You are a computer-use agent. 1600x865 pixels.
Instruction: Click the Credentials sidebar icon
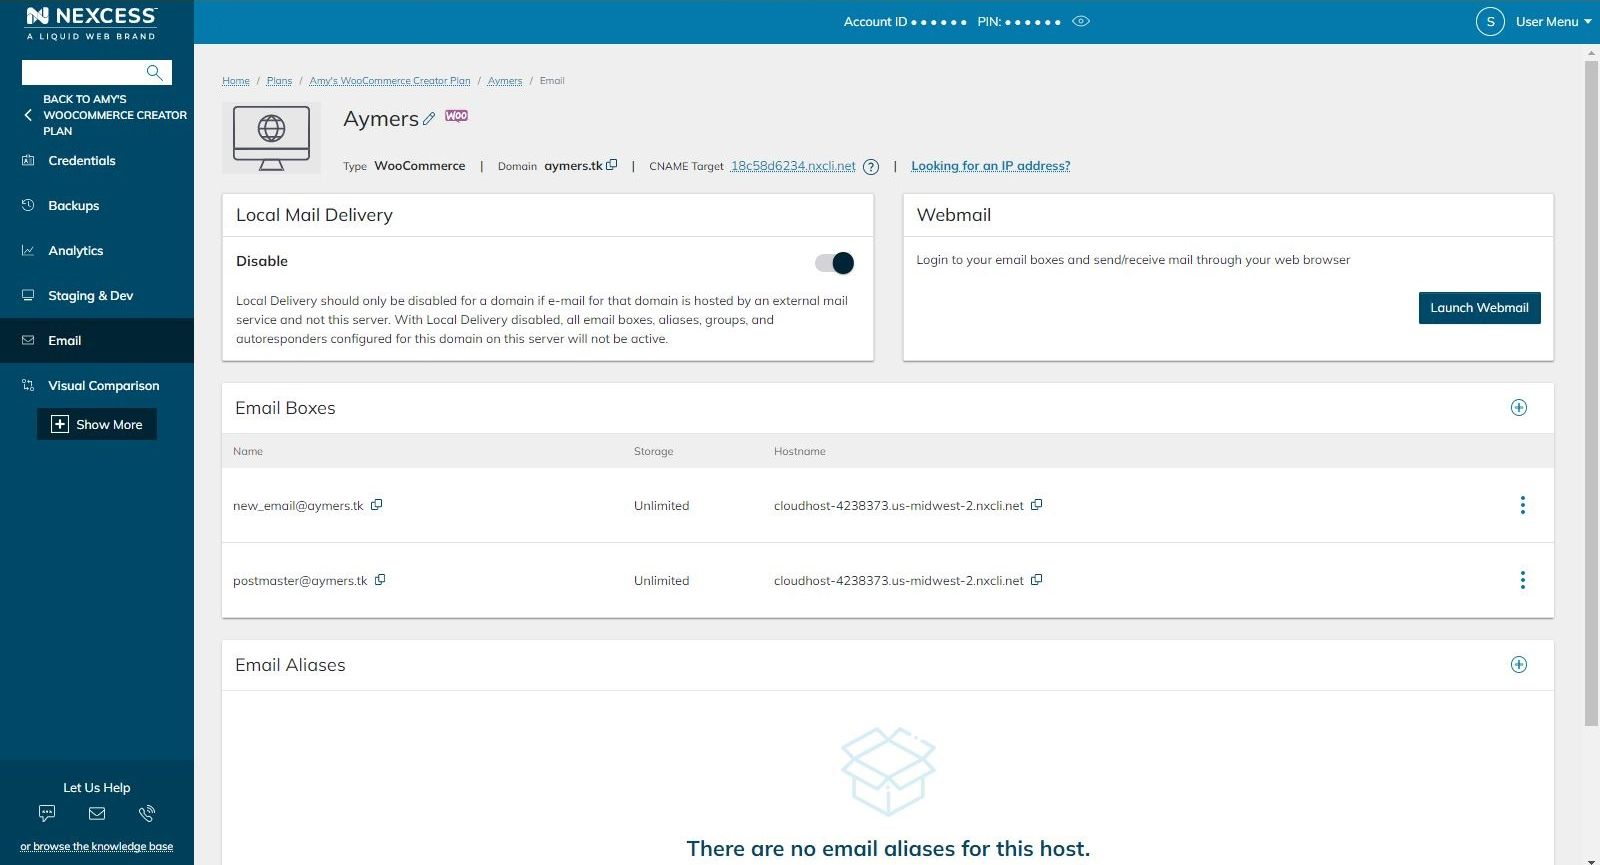(x=28, y=160)
